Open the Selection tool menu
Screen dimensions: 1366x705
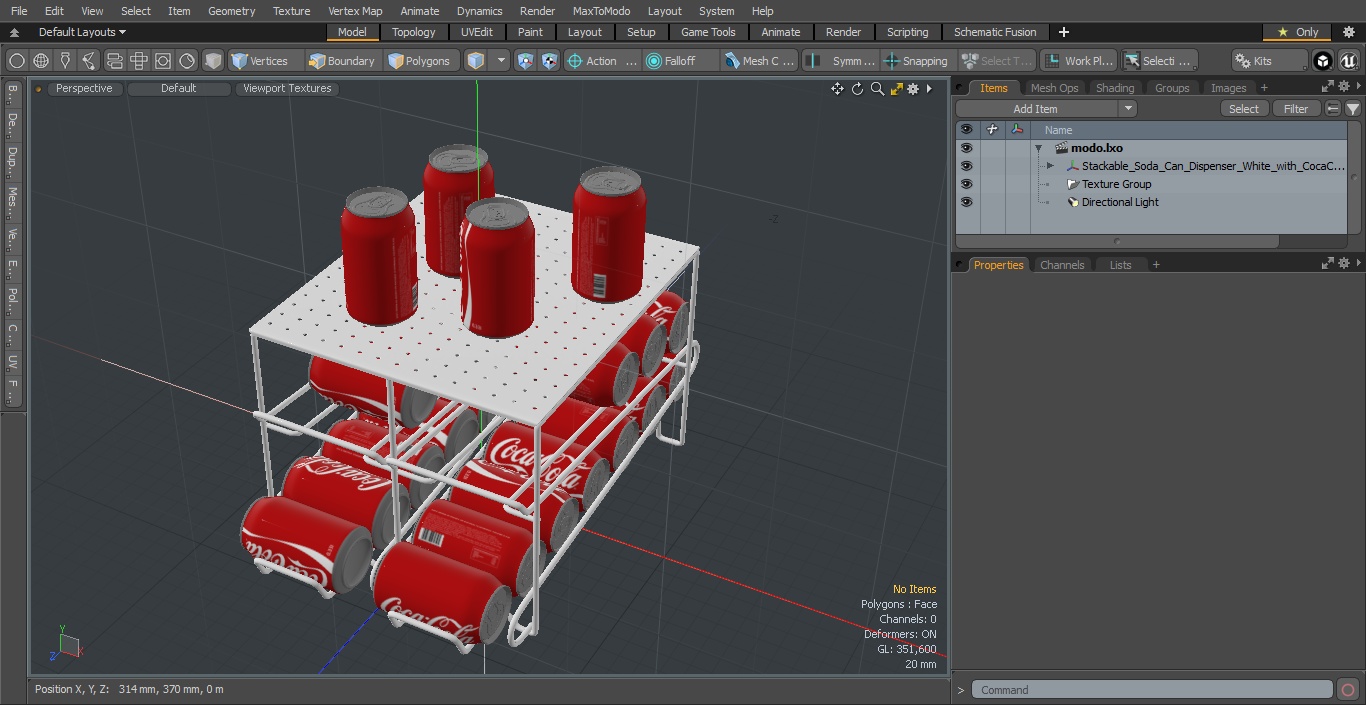pyautogui.click(x=1158, y=61)
